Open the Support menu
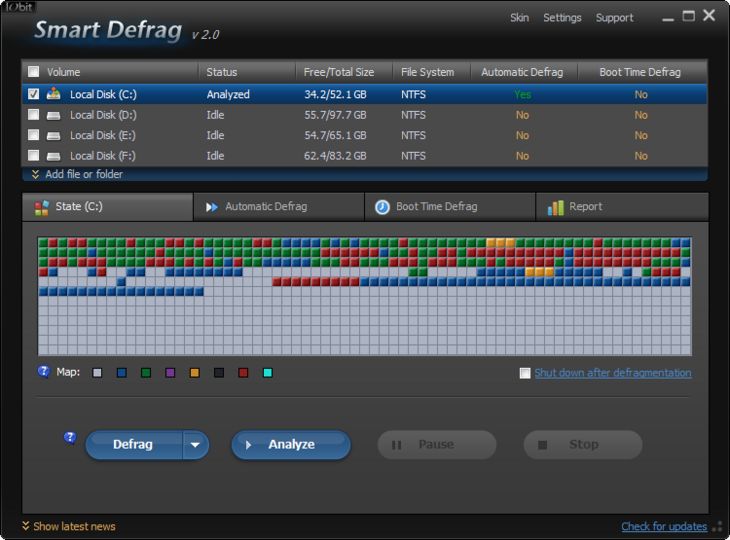This screenshot has height=540, width=730. point(615,18)
